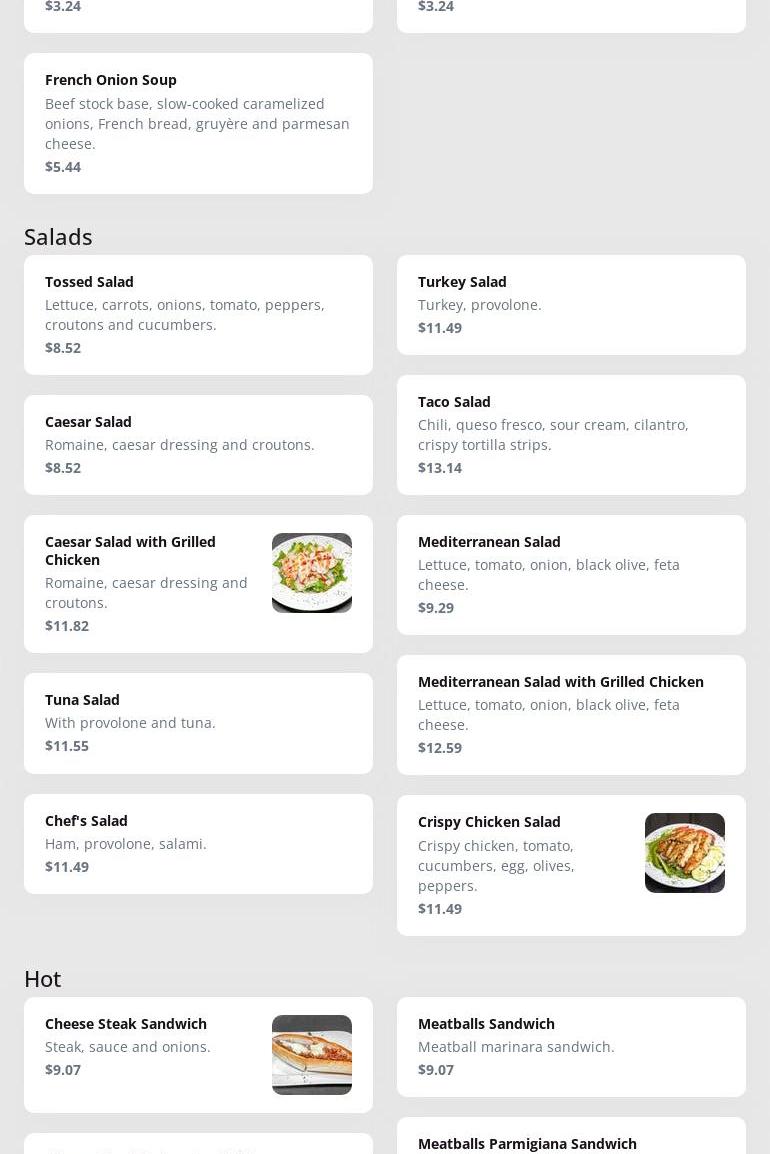
Task: Pick the Caesar Salad item
Action: click(x=198, y=444)
